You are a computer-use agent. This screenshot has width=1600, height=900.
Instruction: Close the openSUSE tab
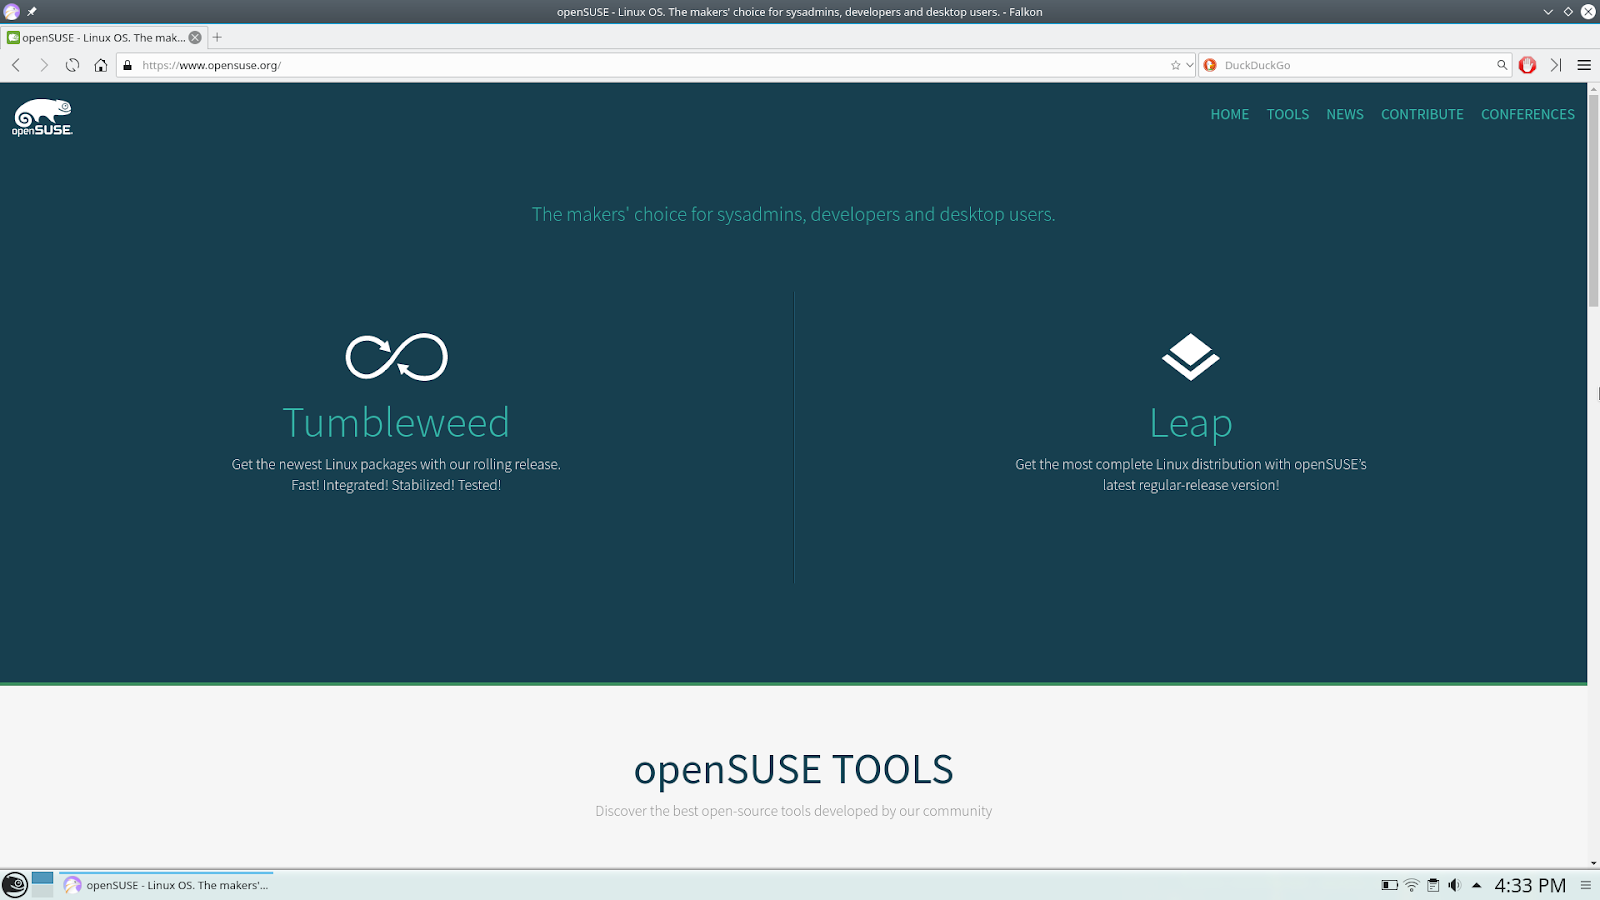[195, 38]
